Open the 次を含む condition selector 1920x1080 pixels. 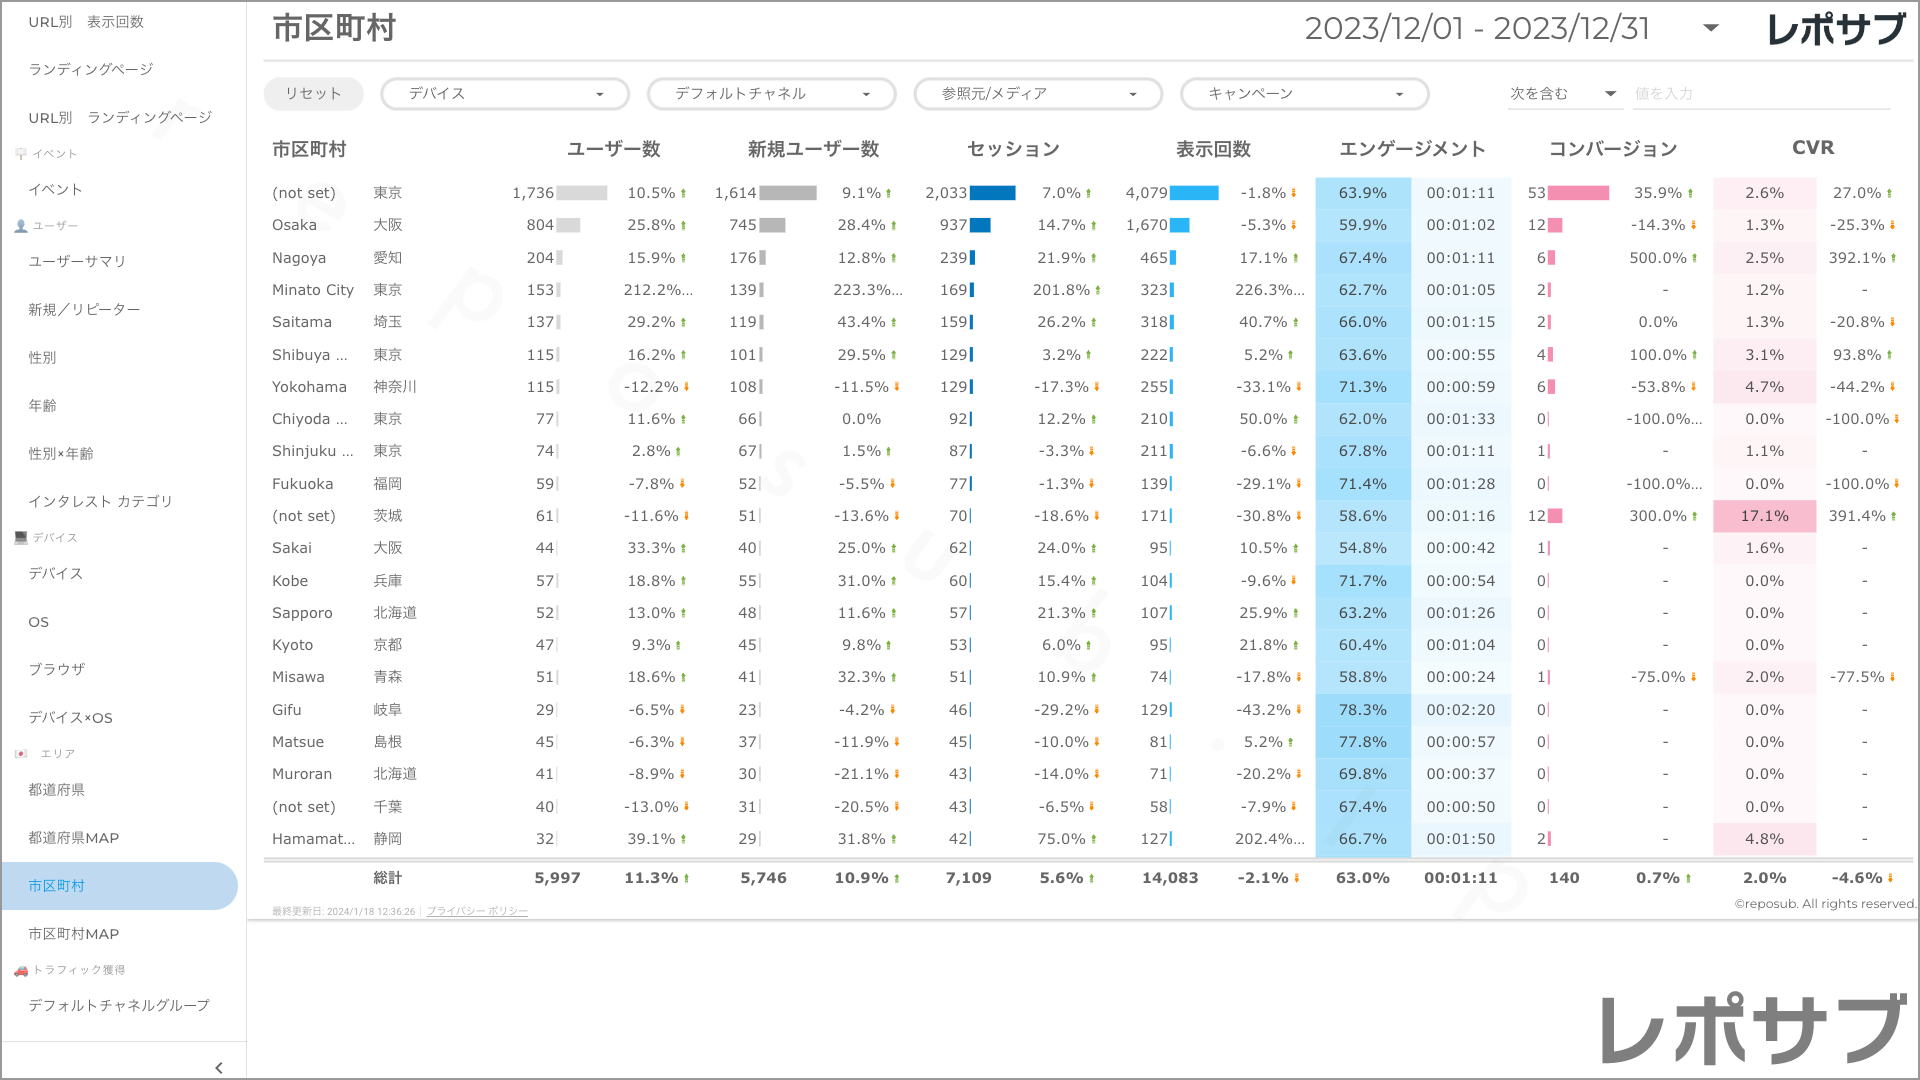click(1562, 94)
